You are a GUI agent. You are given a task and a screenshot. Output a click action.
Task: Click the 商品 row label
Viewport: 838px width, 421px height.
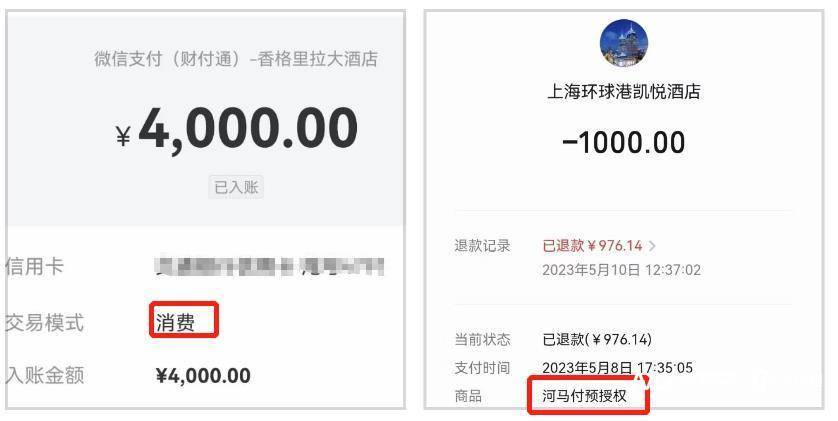coord(468,396)
